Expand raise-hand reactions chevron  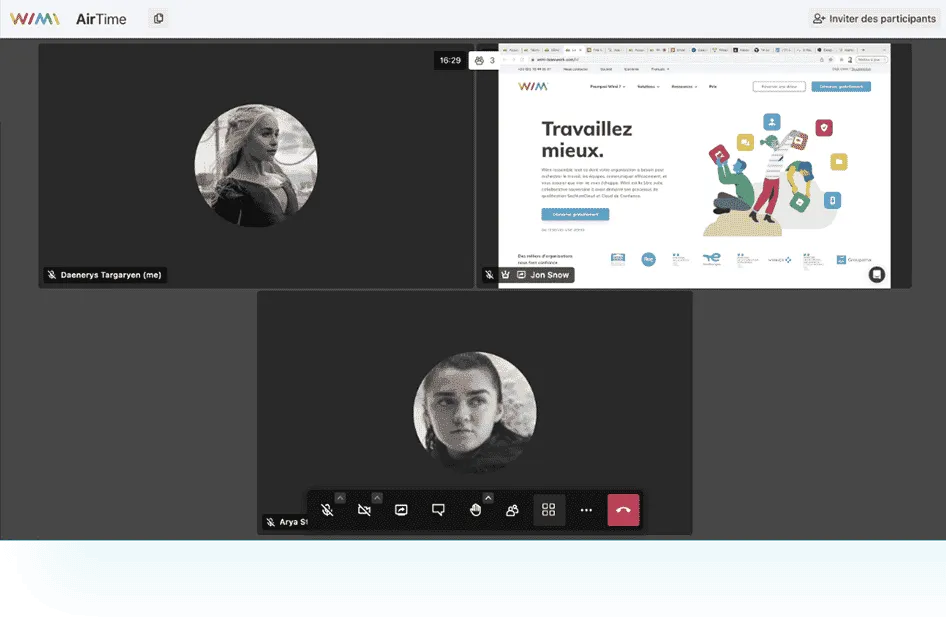tap(488, 498)
